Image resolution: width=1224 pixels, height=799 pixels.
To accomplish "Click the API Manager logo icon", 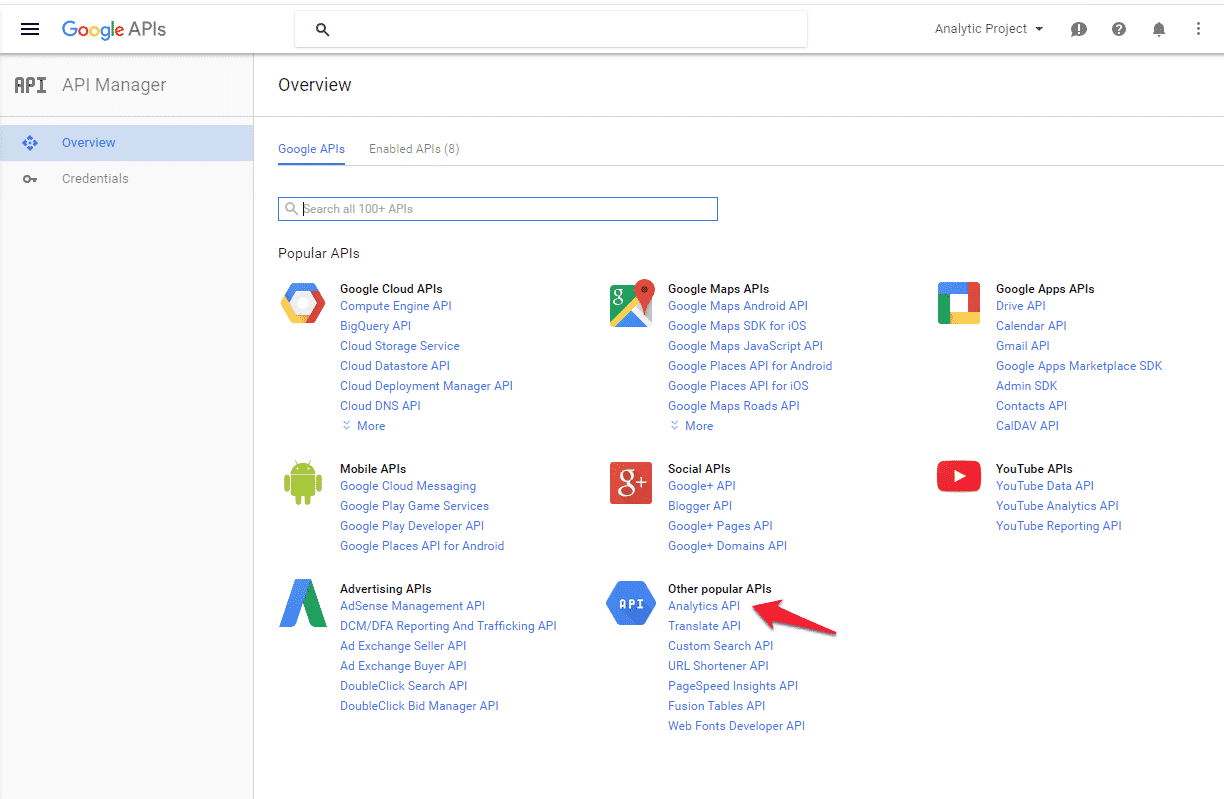I will pyautogui.click(x=30, y=85).
